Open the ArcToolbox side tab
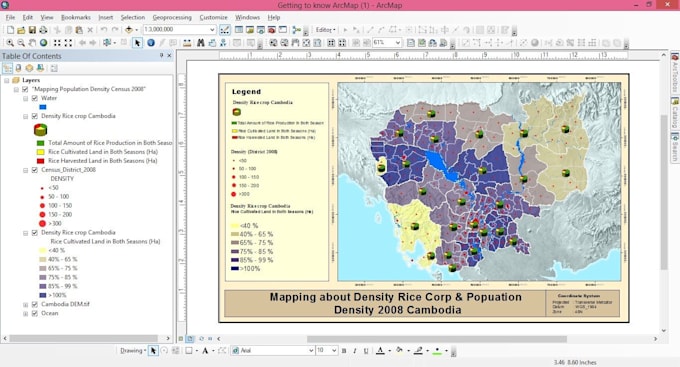Screen dimensions: 680x367 click(675, 73)
